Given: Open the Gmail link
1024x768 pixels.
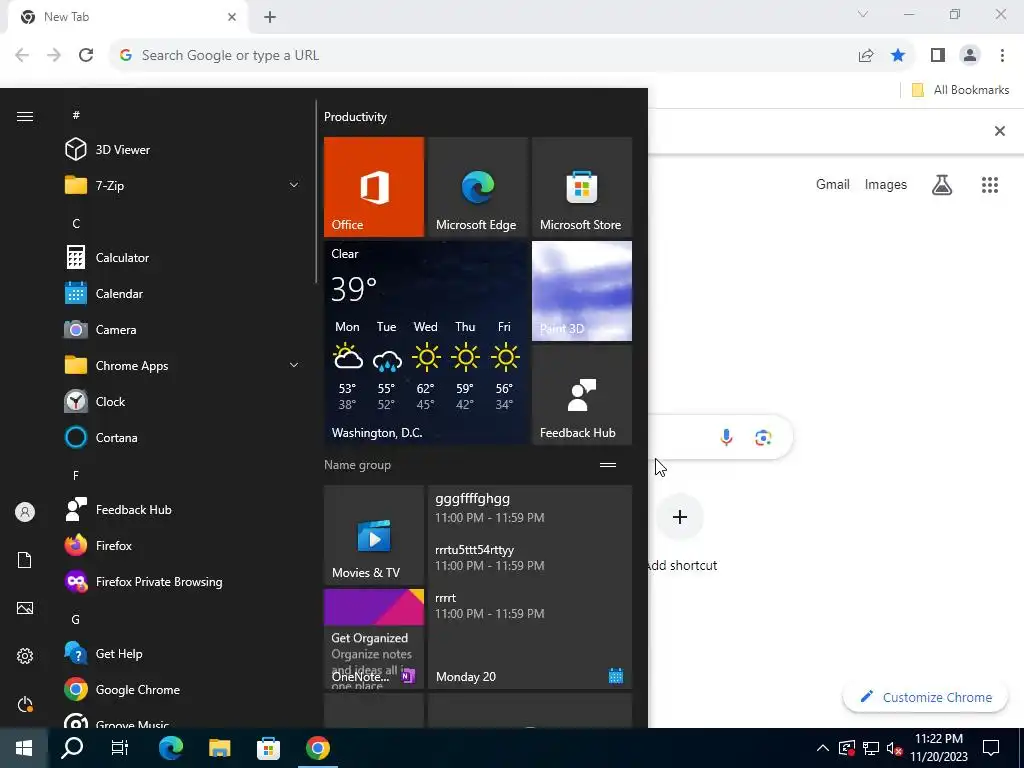Looking at the screenshot, I should pos(833,185).
